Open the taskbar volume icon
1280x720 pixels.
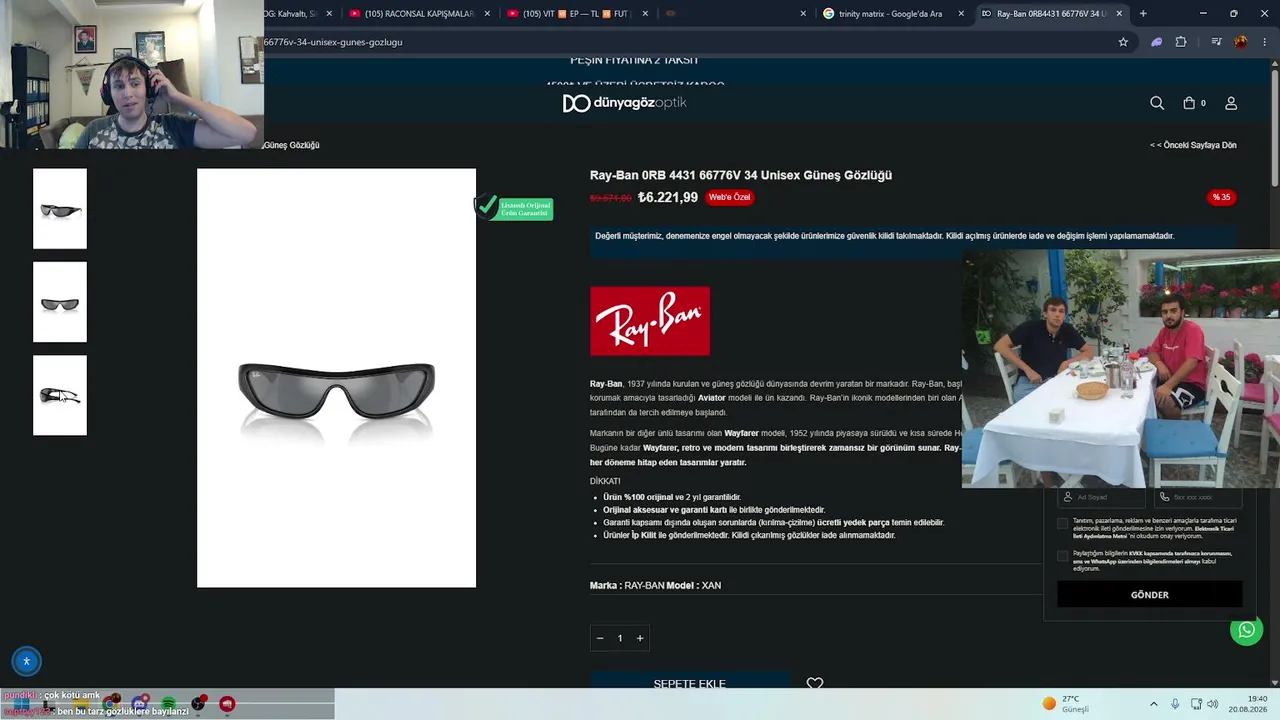tap(1213, 704)
